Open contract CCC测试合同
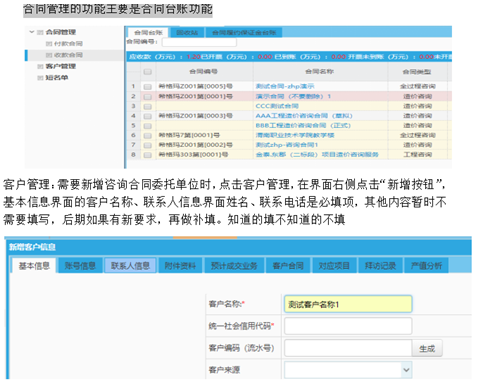 coord(277,106)
